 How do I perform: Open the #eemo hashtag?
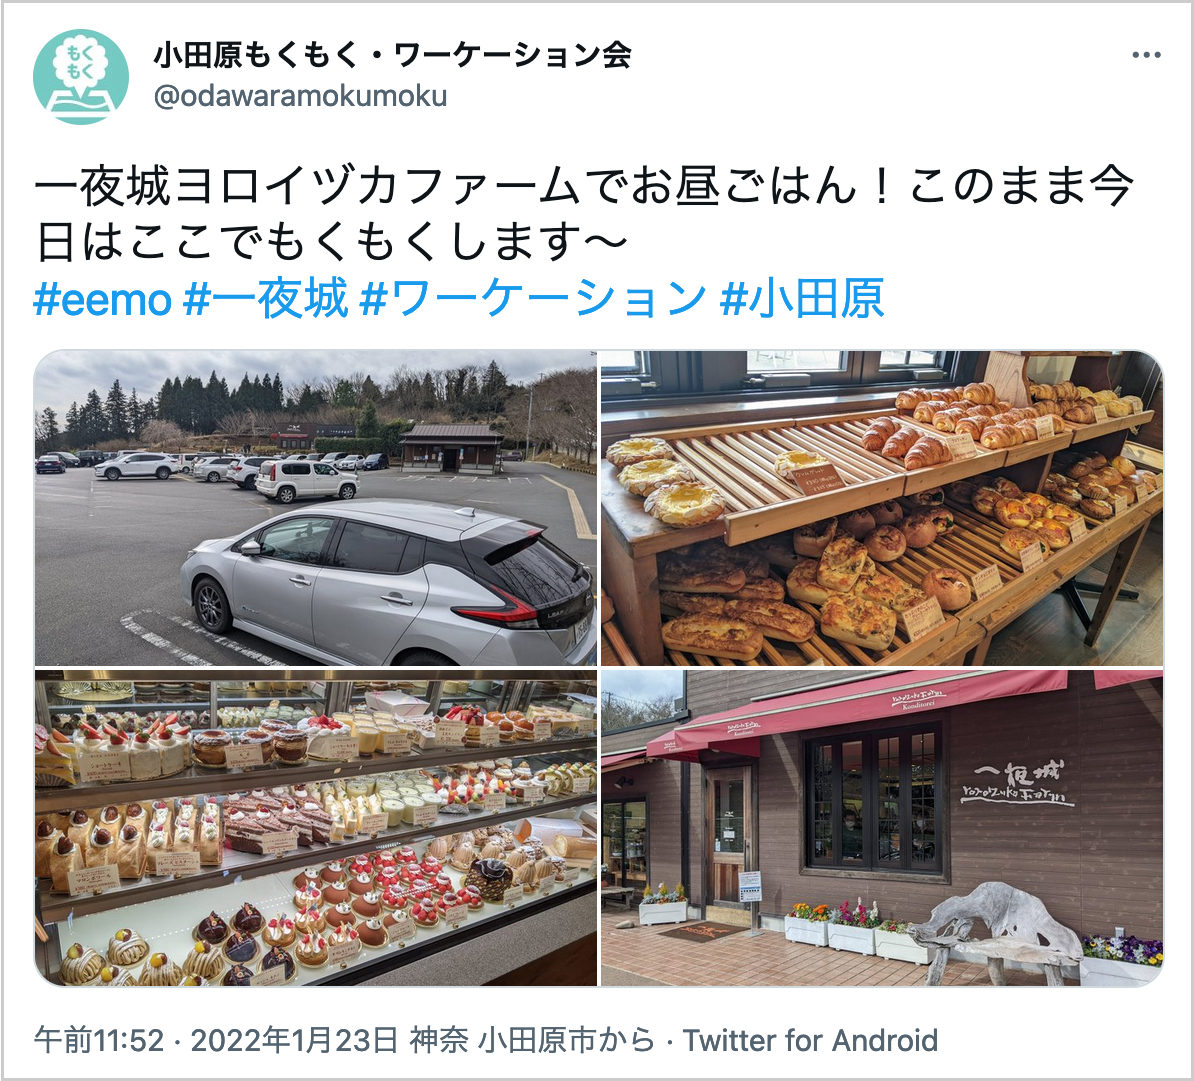point(103,298)
